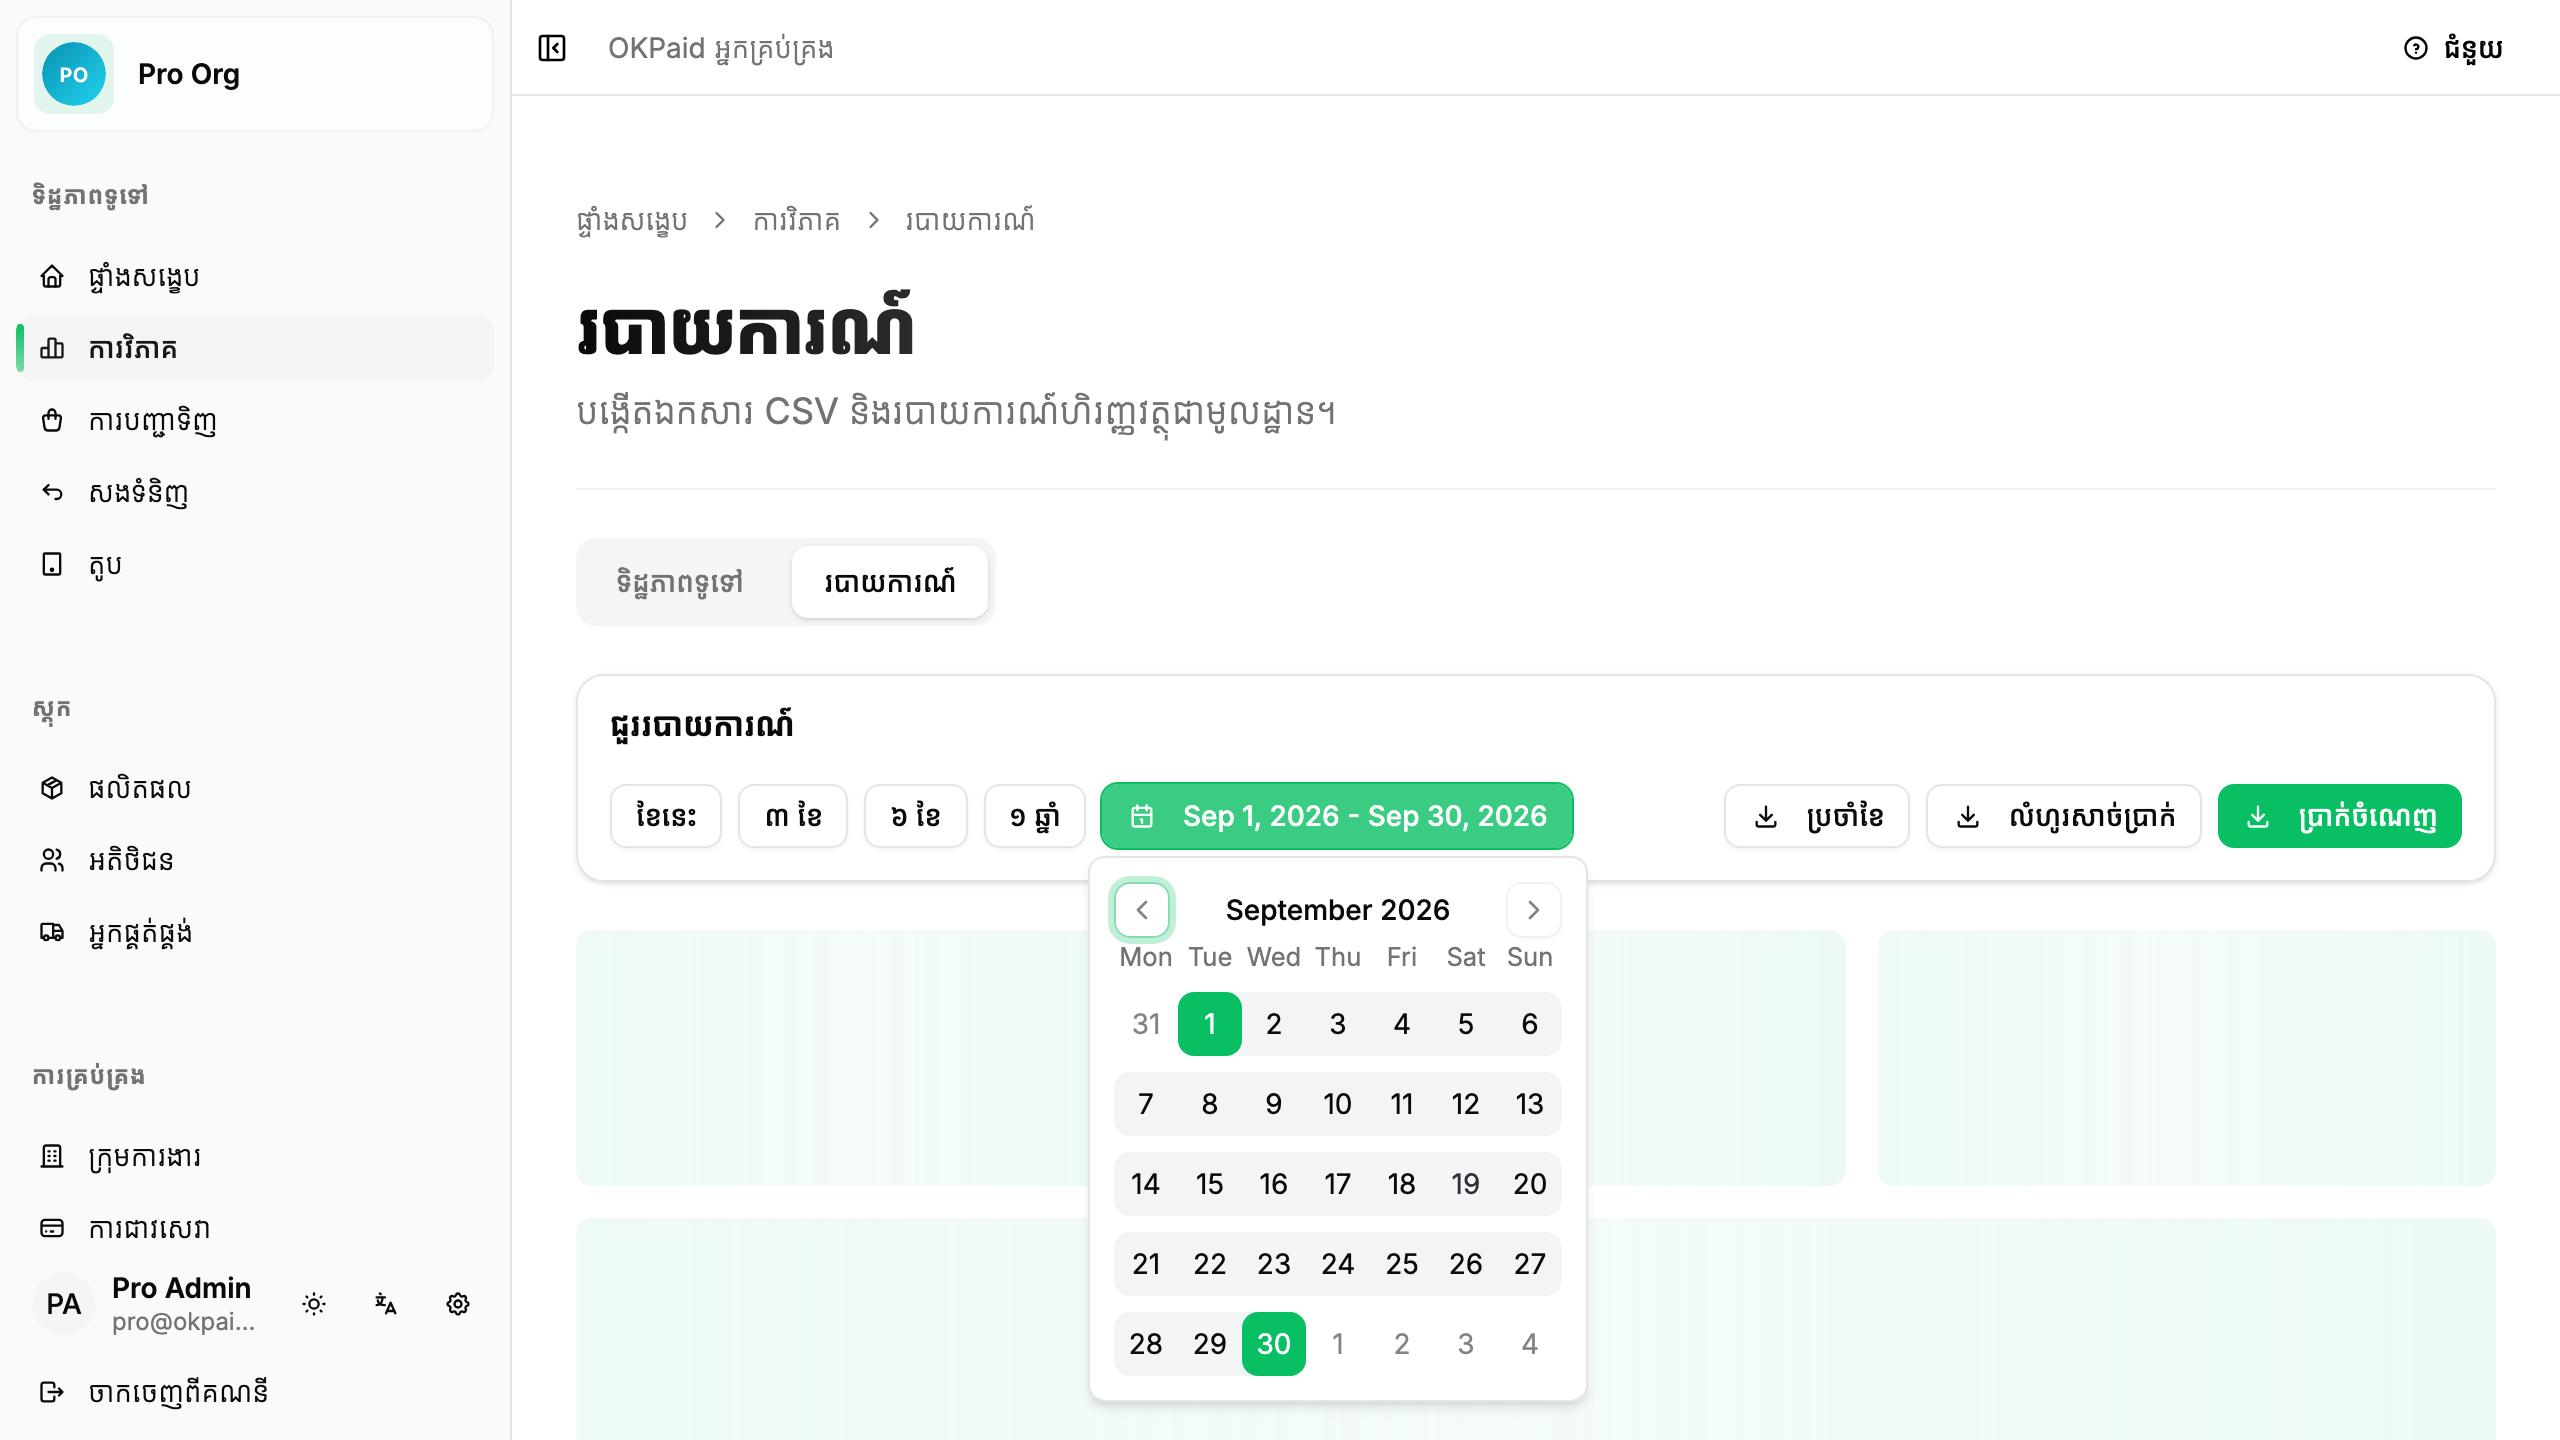Open the Sep 1, 2026 - Sep 30, 2026 date picker
The image size is (2560, 1440).
click(1336, 816)
